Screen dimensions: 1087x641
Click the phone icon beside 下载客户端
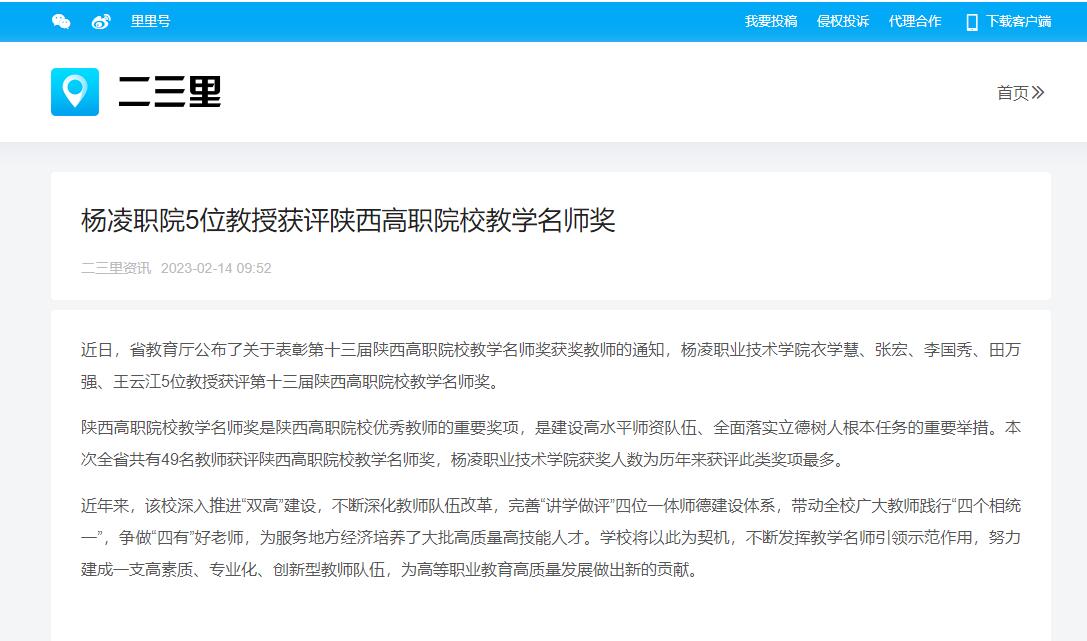pyautogui.click(x=971, y=22)
